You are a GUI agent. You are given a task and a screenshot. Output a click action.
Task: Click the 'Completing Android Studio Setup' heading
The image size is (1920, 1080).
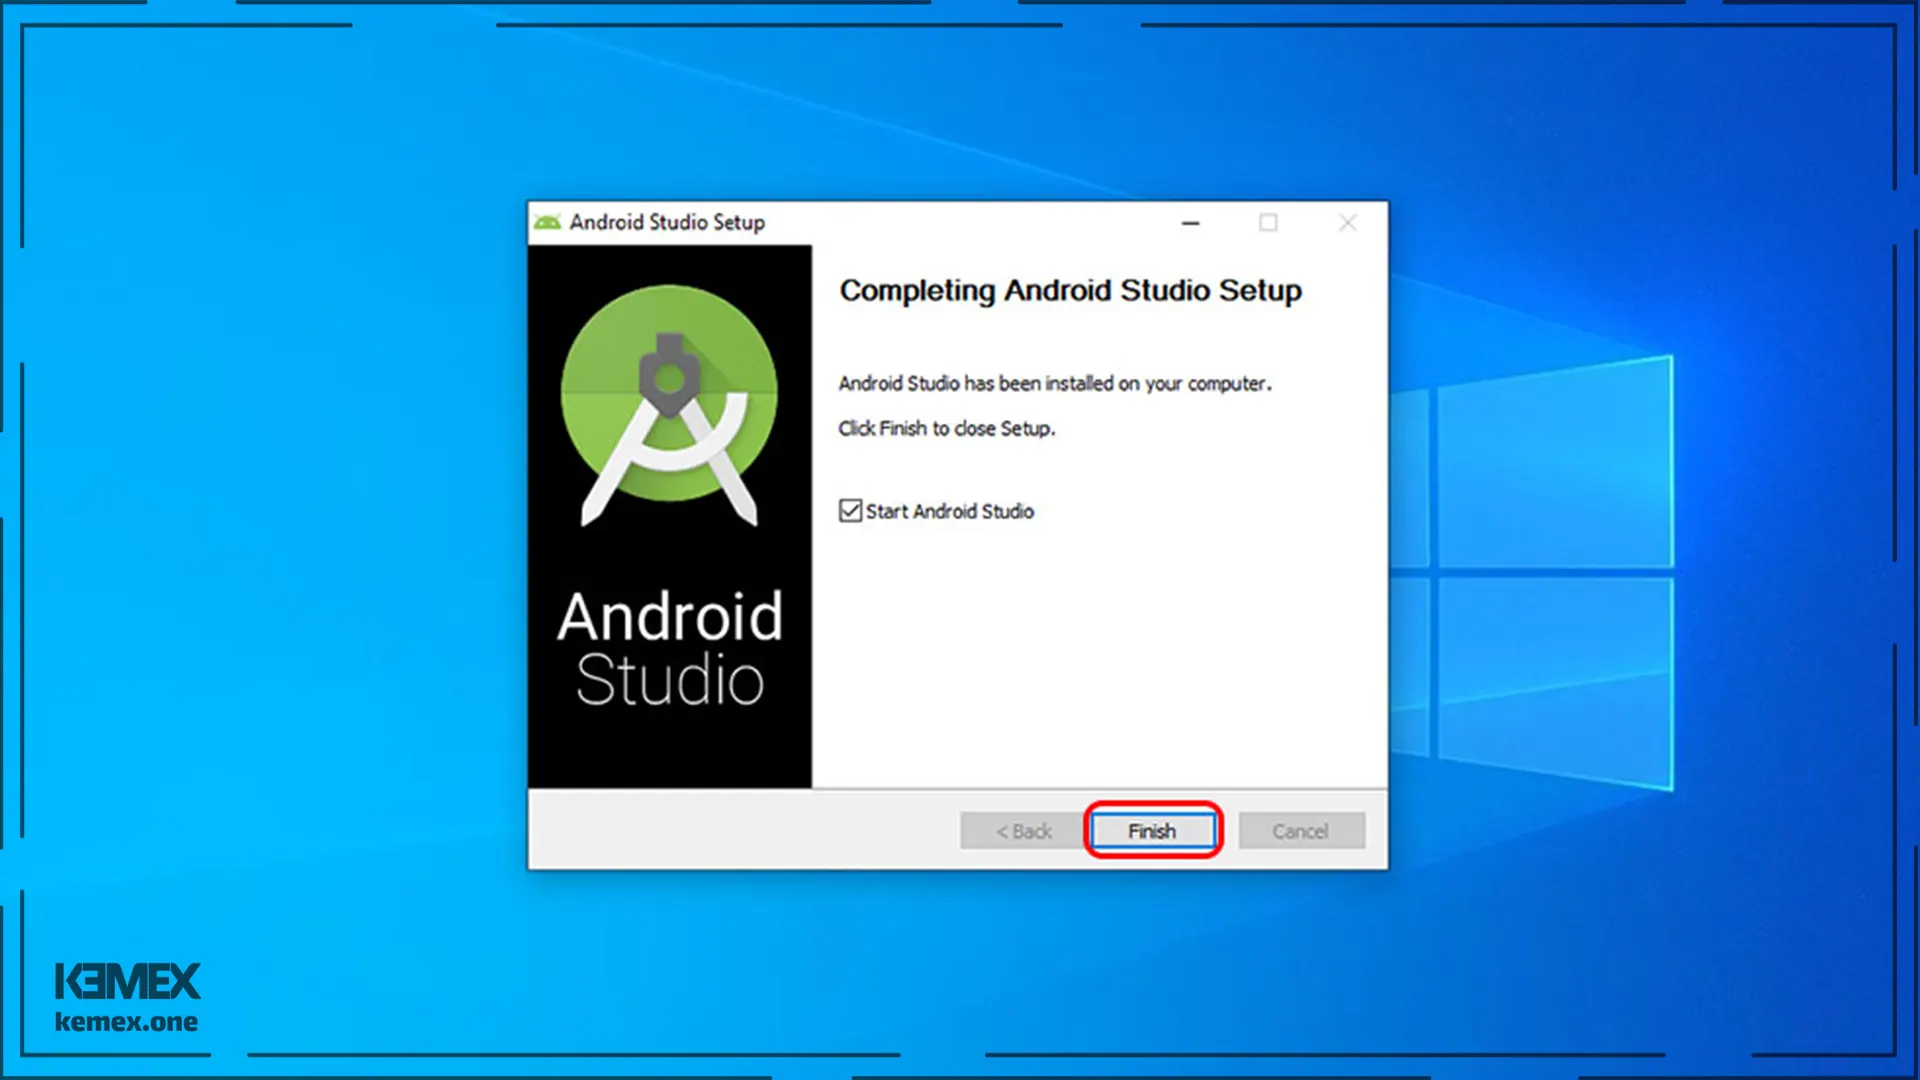click(x=1070, y=290)
